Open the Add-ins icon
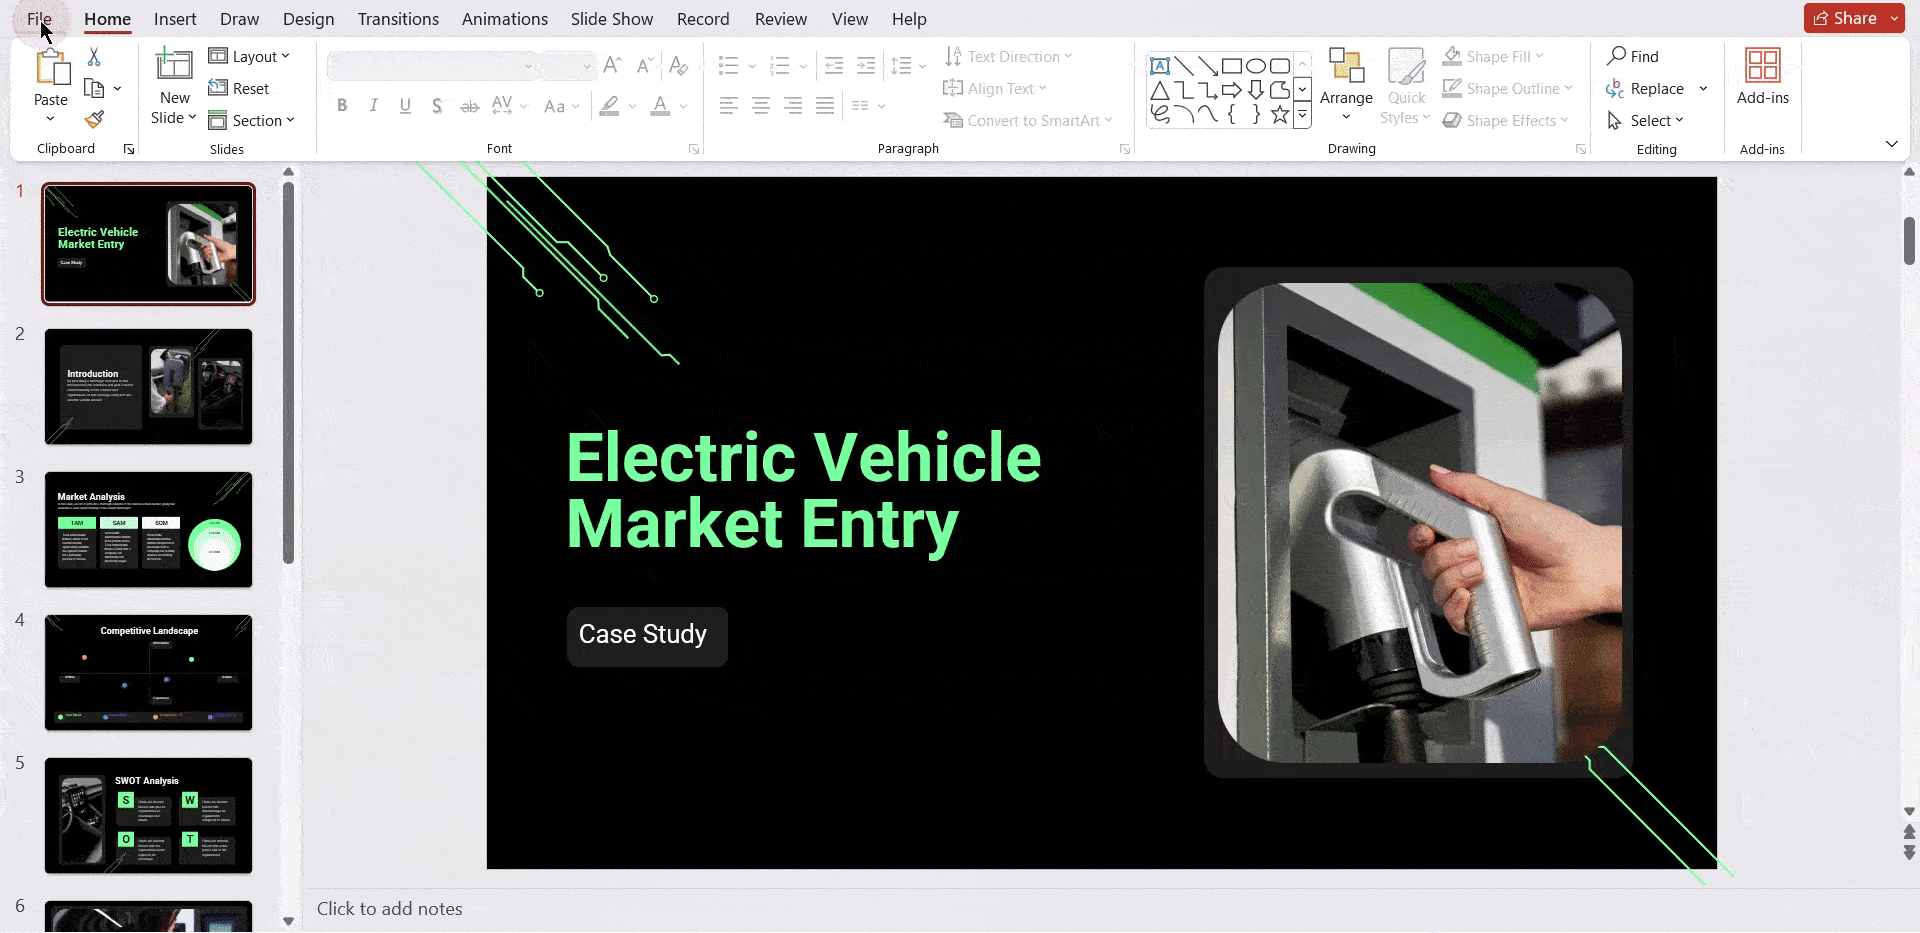This screenshot has width=1920, height=933. click(1762, 66)
